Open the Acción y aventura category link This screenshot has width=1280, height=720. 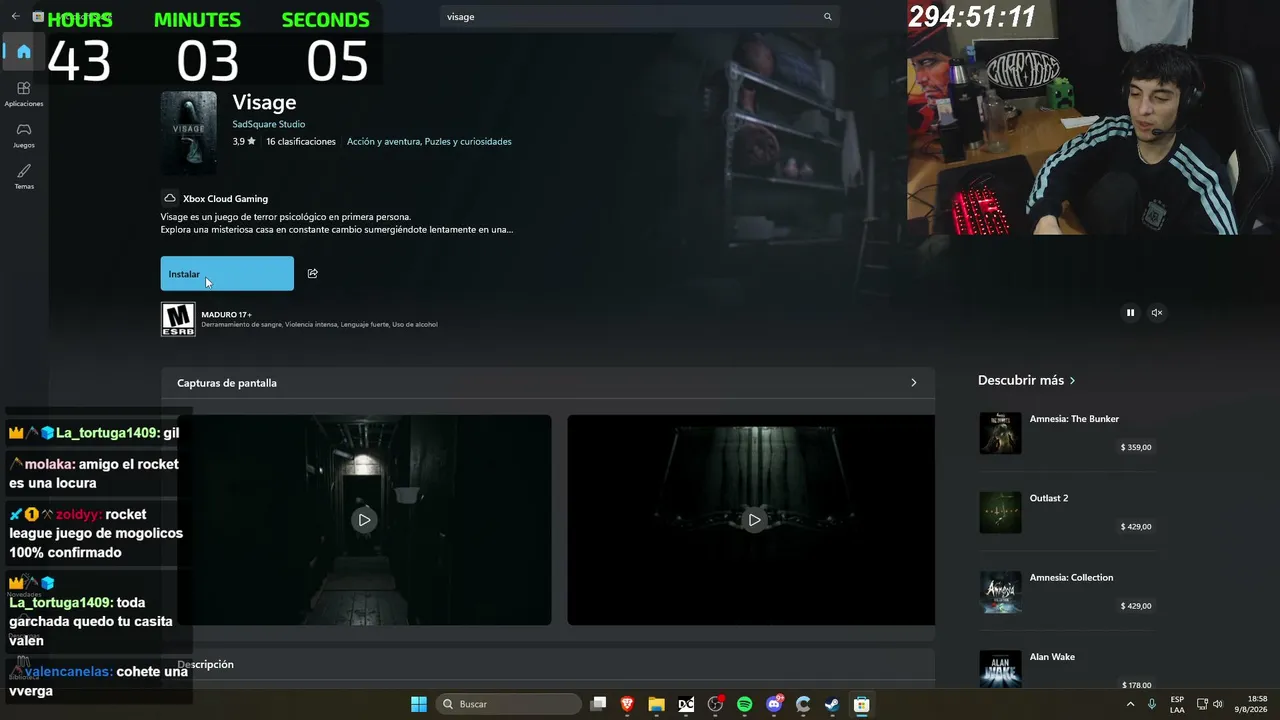(x=383, y=142)
